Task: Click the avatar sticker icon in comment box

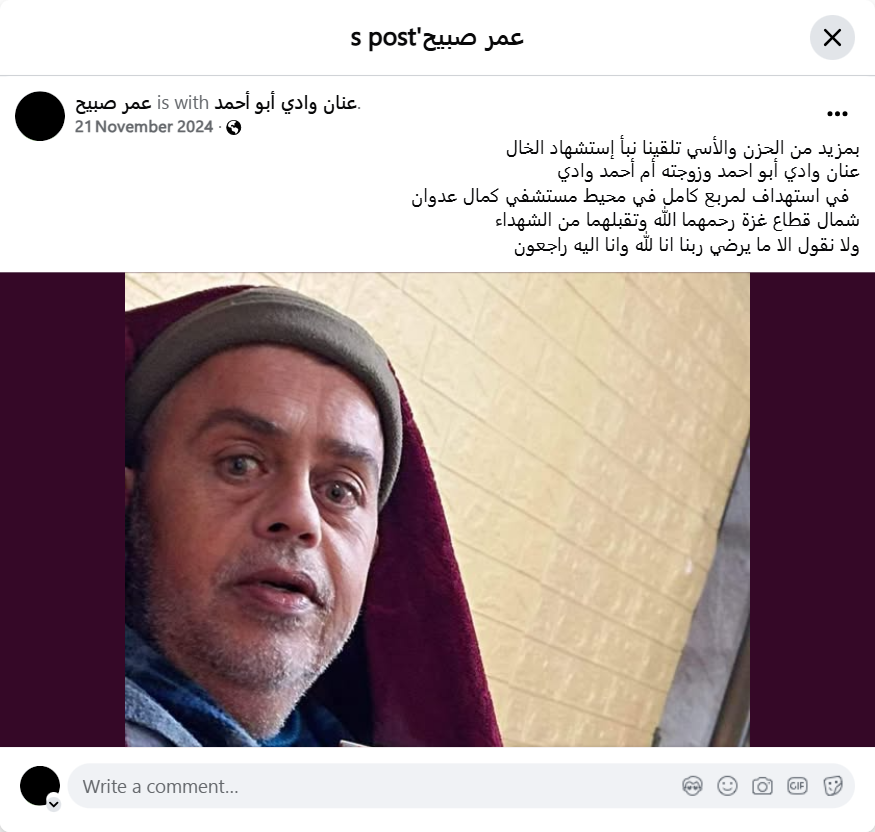Action: (692, 786)
